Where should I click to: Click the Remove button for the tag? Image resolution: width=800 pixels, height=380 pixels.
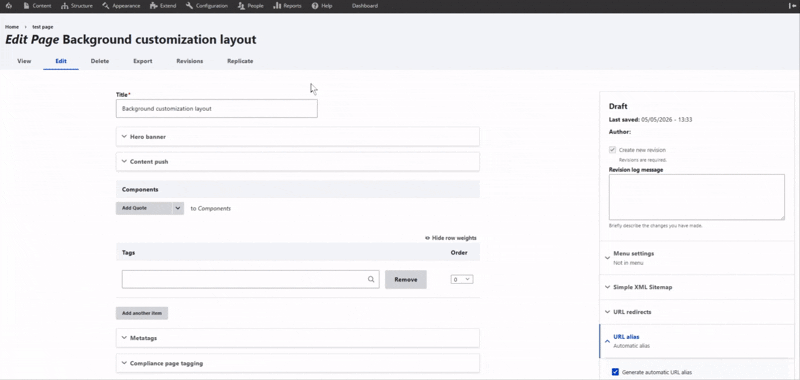[x=406, y=280]
